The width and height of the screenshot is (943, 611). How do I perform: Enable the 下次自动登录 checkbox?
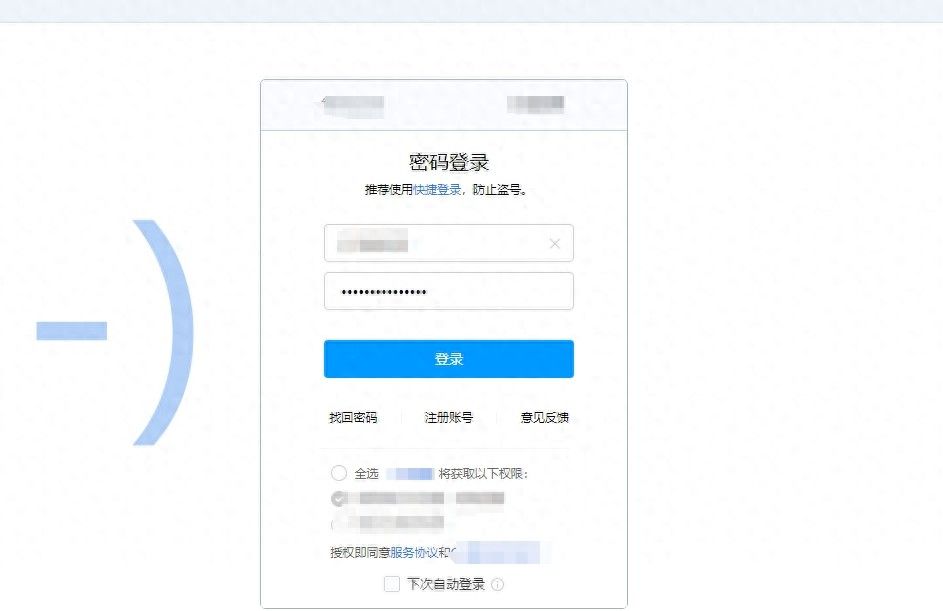(392, 584)
